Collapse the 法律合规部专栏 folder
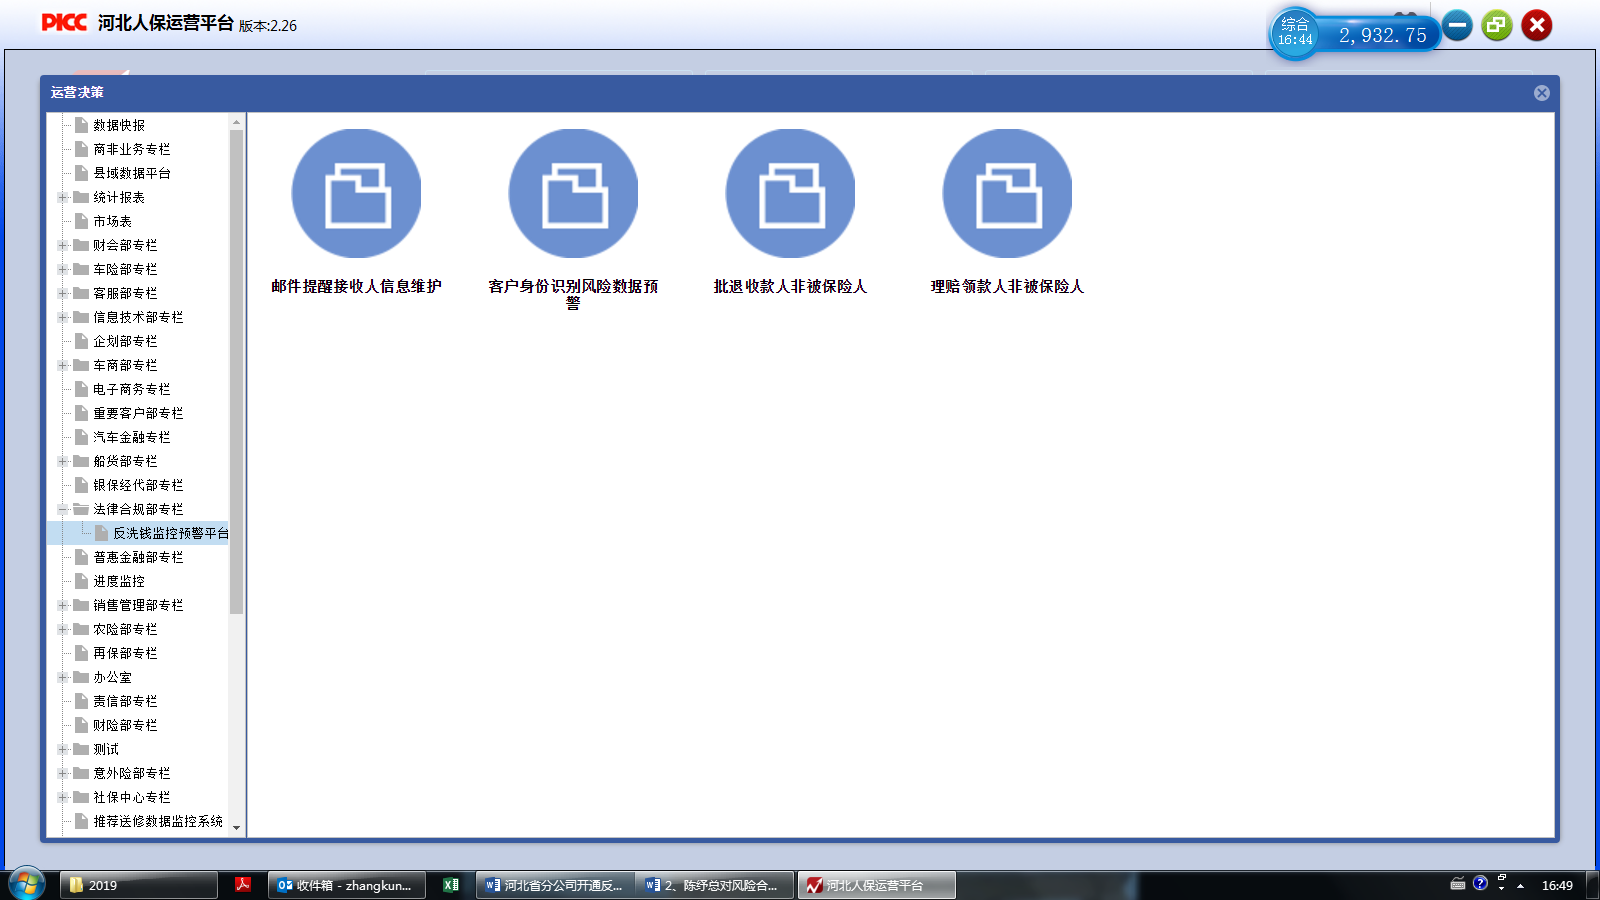 (63, 509)
